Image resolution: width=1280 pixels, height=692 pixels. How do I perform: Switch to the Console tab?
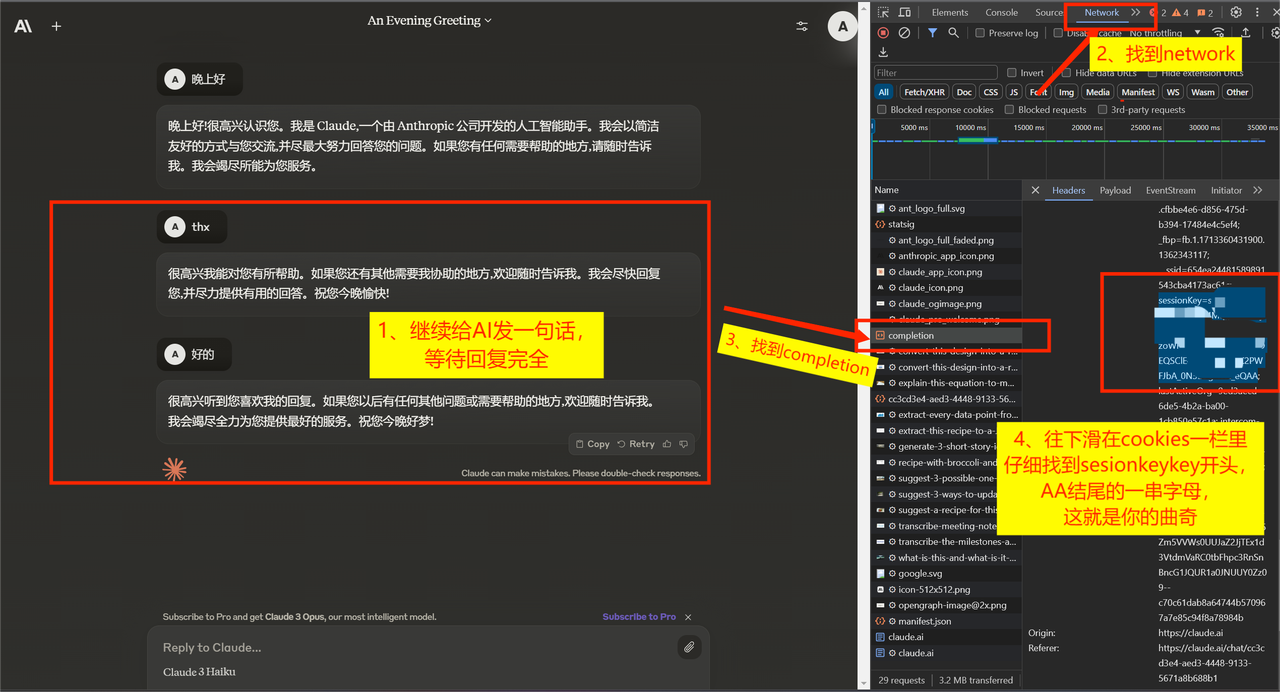pyautogui.click(x=1002, y=13)
